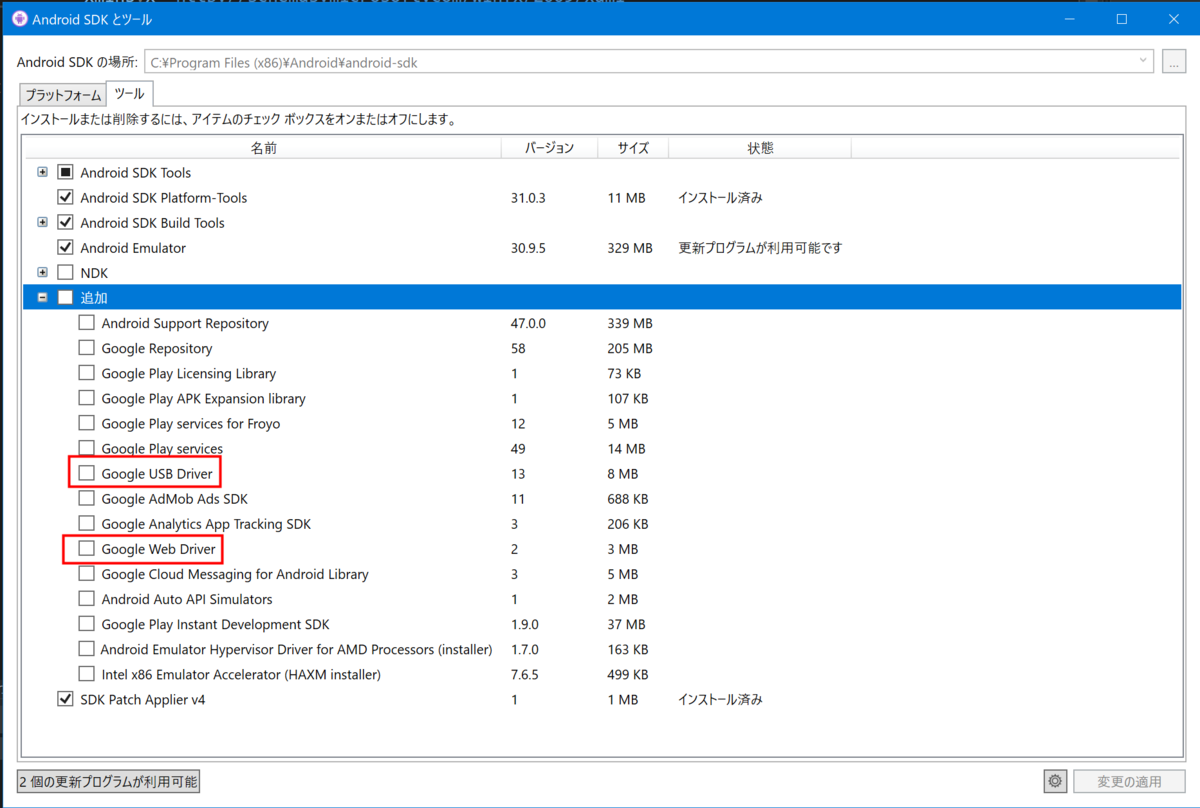This screenshot has height=808, width=1200.
Task: Click the gear settings icon near Apply
Action: point(1054,781)
